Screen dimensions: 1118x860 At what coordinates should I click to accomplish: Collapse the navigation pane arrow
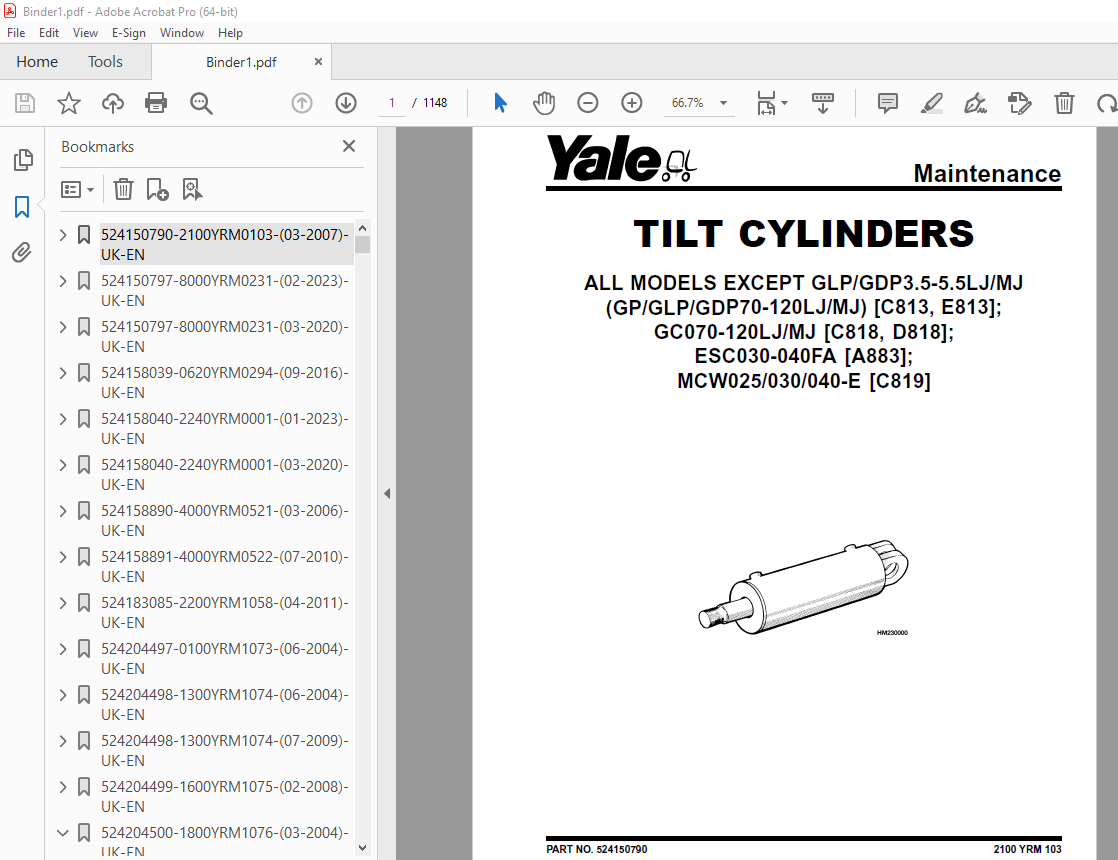pyautogui.click(x=386, y=493)
